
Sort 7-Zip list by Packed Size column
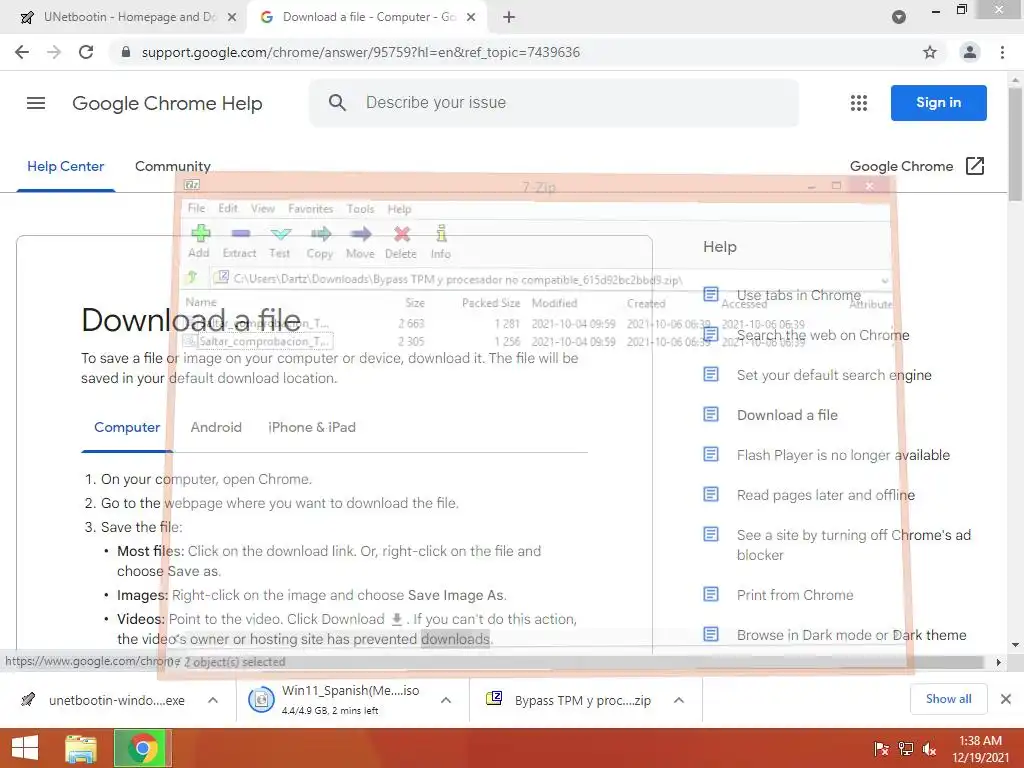click(490, 303)
